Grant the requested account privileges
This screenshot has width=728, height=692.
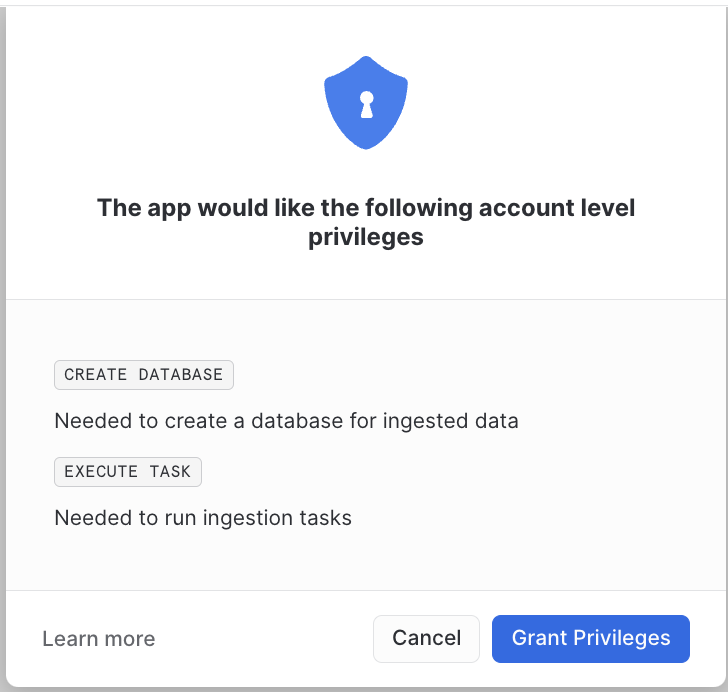591,639
